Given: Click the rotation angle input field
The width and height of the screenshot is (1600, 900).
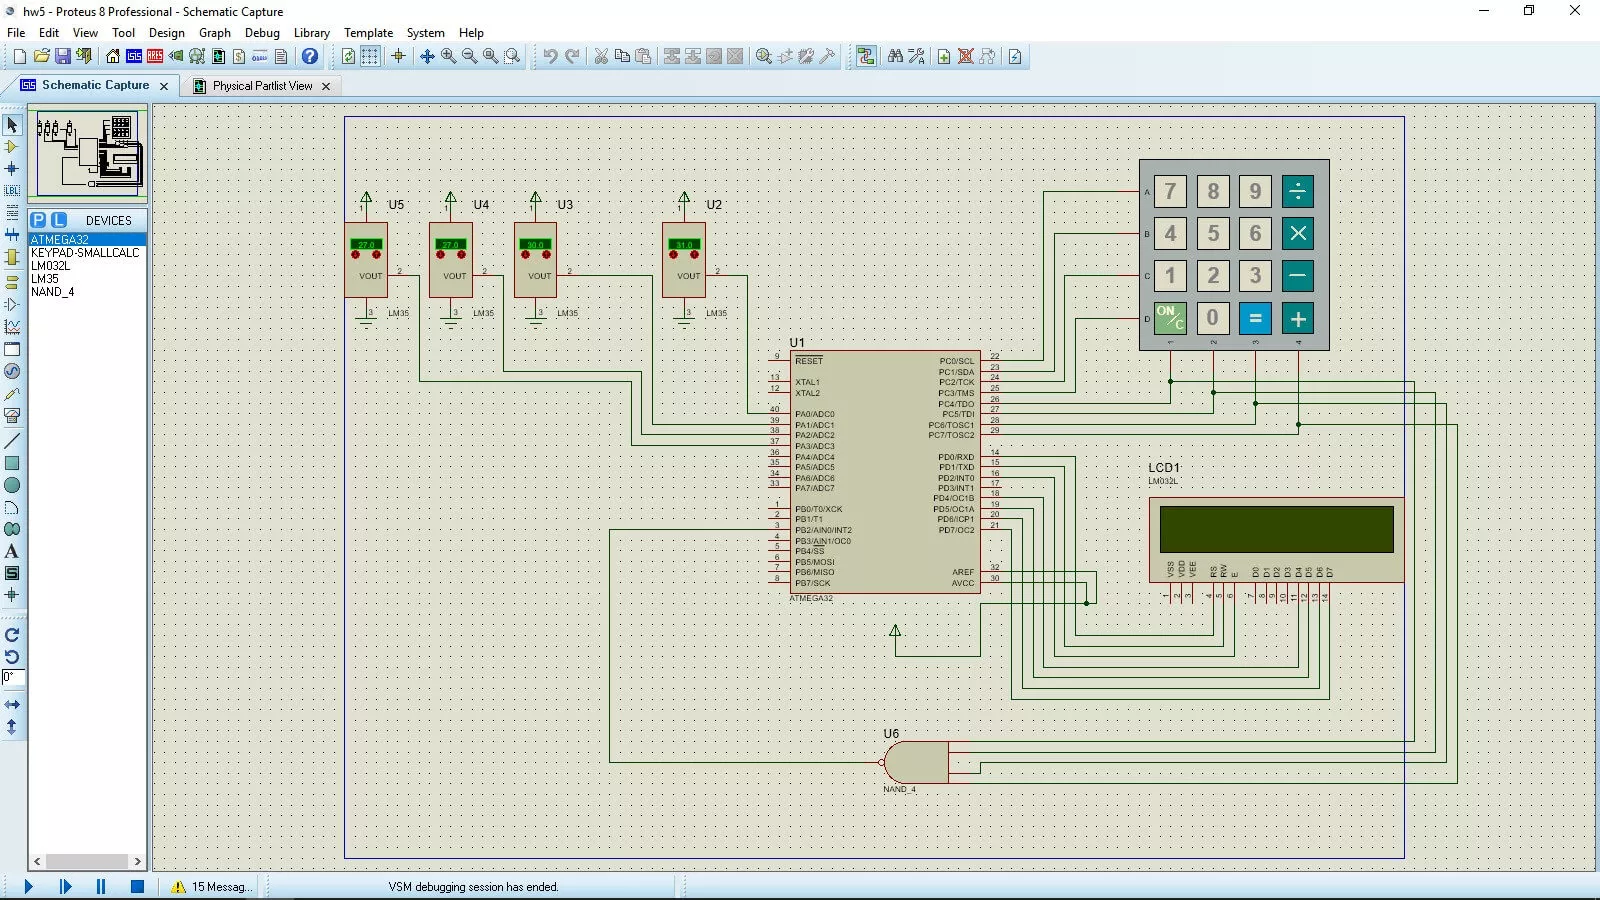Looking at the screenshot, I should 13,678.
